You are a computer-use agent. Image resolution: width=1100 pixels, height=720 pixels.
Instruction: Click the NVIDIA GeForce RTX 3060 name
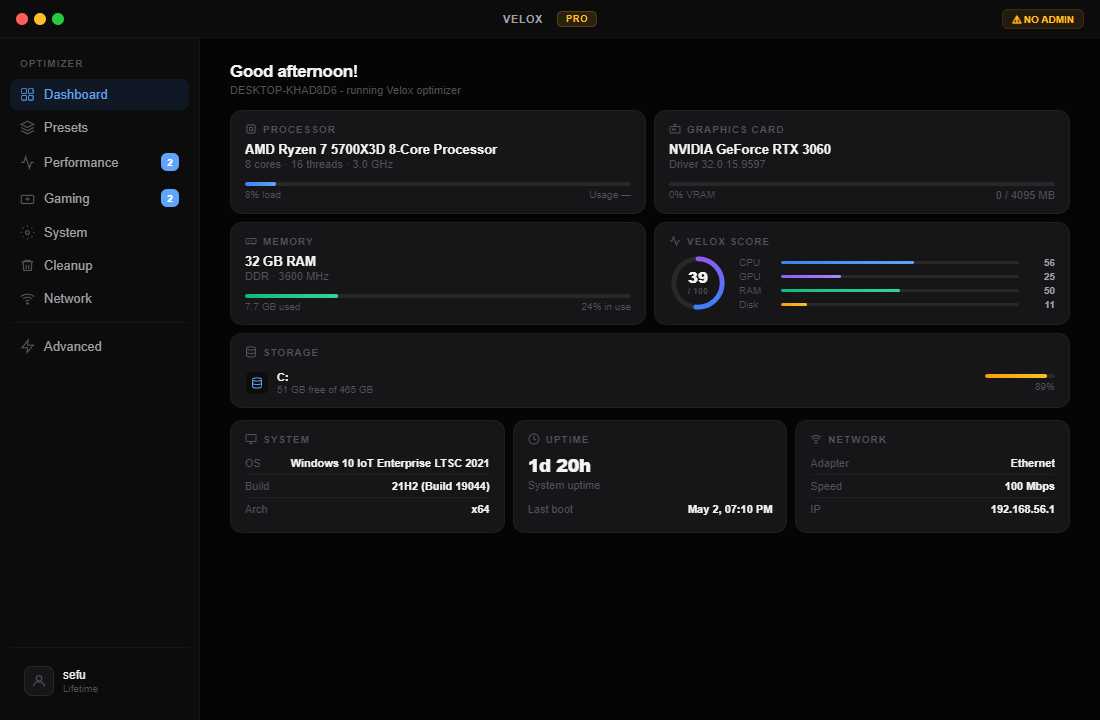[749, 149]
